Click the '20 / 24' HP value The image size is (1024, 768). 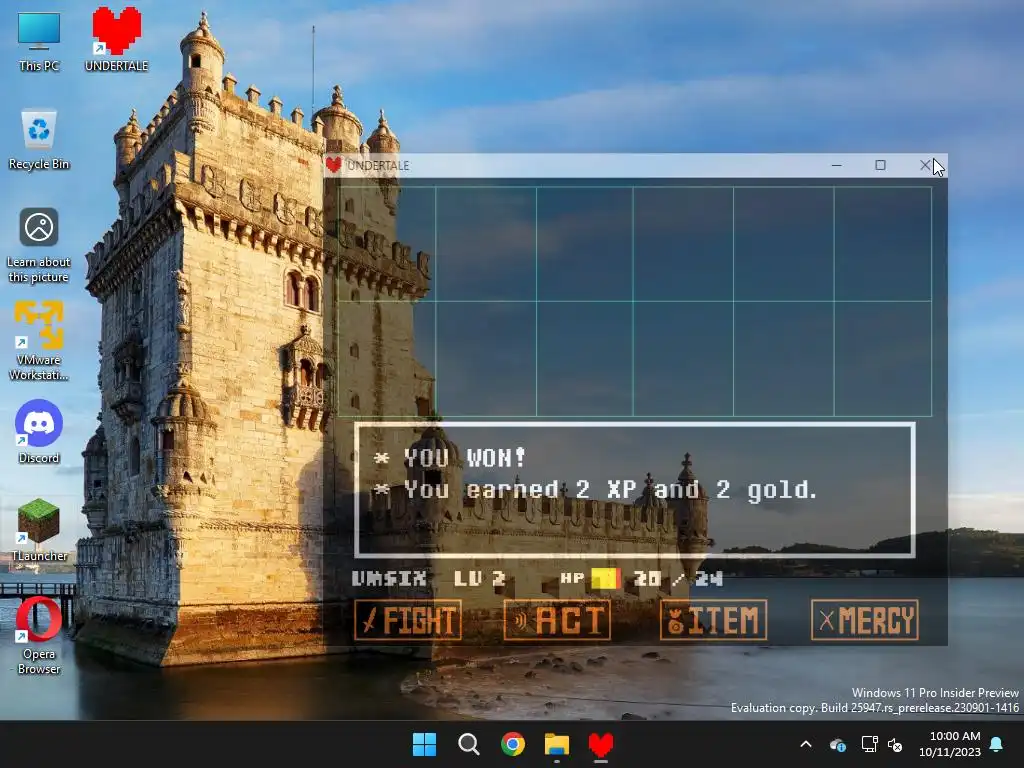tap(678, 578)
